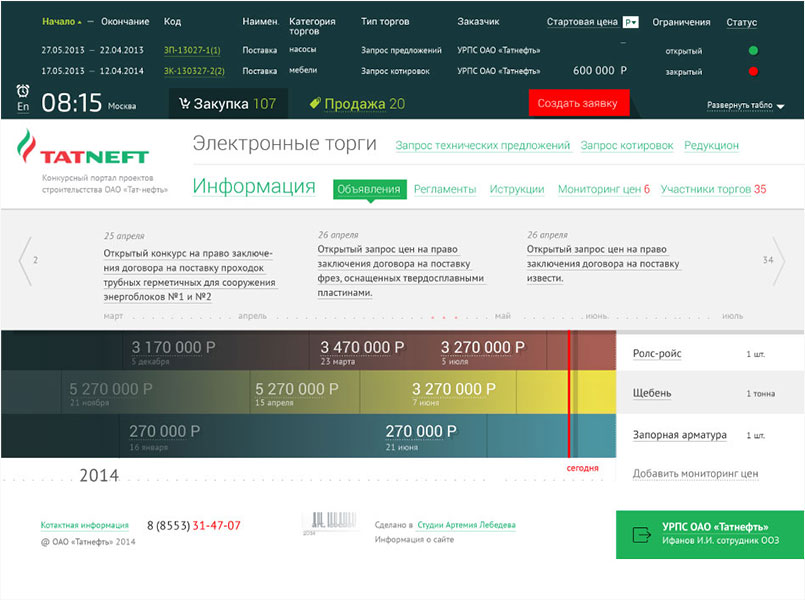Viewport: 805px width, 600px height.
Task: Sort the table by the Начало column
Action: (x=62, y=22)
